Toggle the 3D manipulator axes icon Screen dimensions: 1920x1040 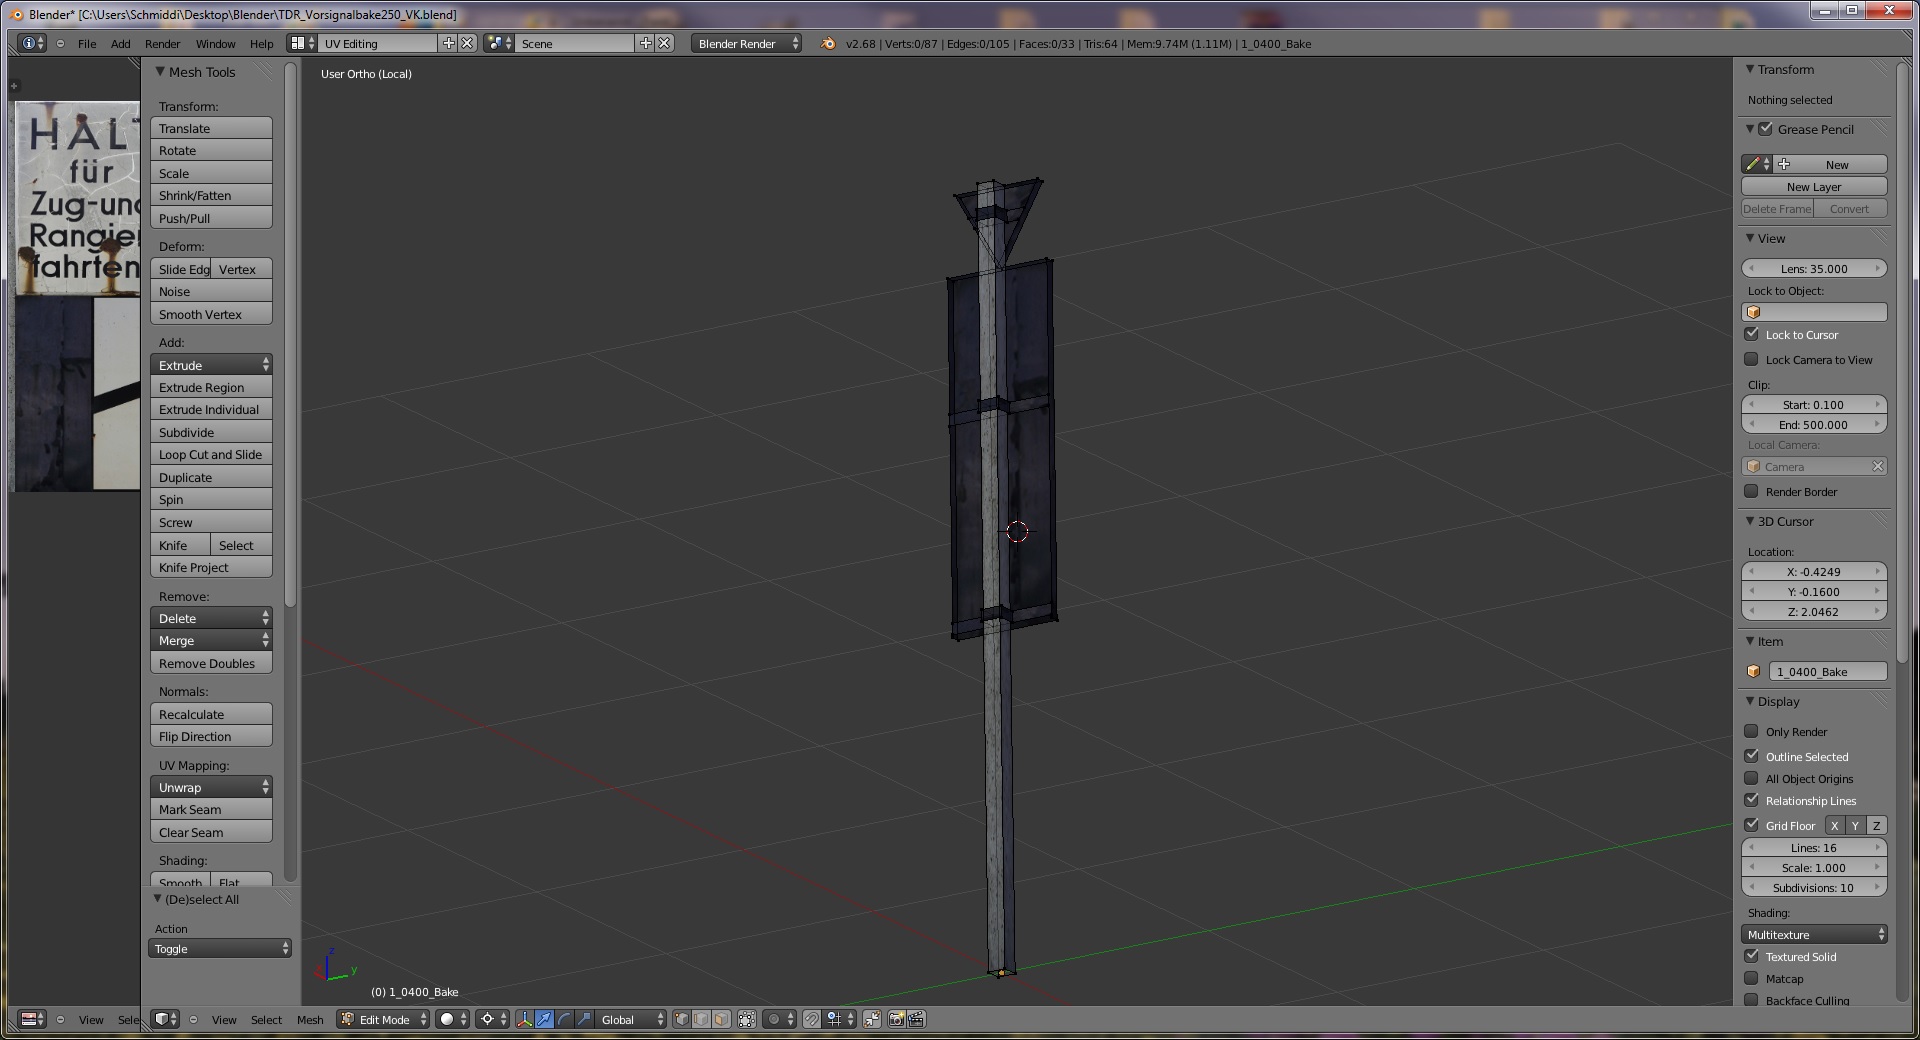(x=524, y=1019)
